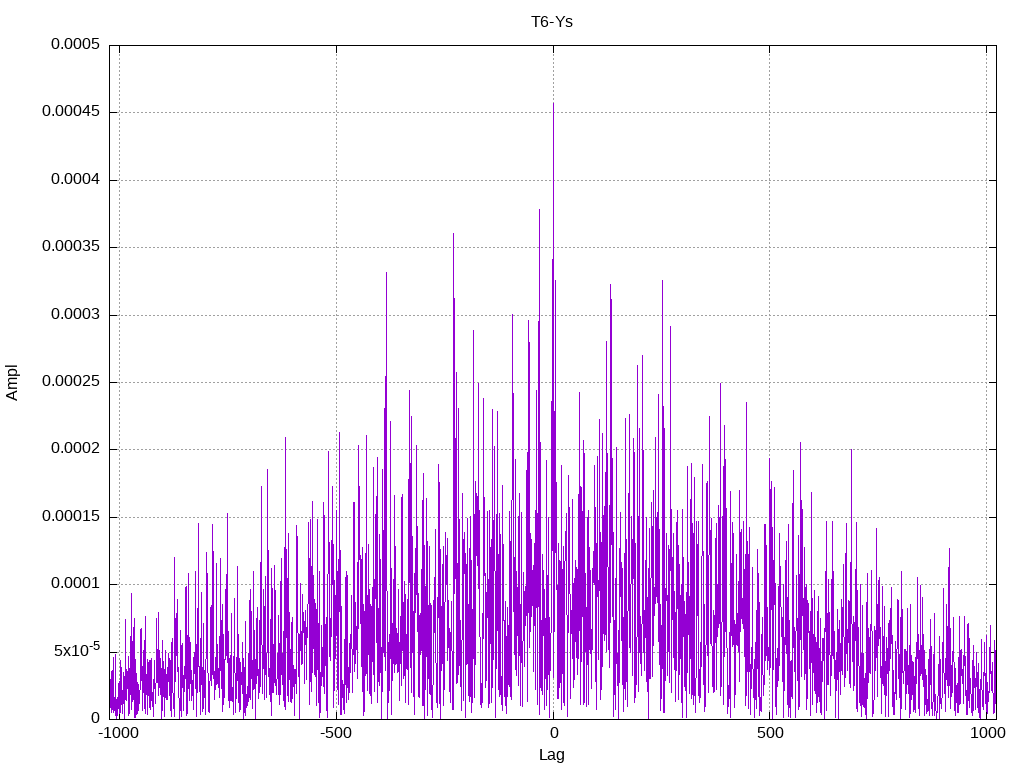Click the y-axis value '0.0001'
This screenshot has height=768, width=1024.
pyautogui.click(x=76, y=584)
